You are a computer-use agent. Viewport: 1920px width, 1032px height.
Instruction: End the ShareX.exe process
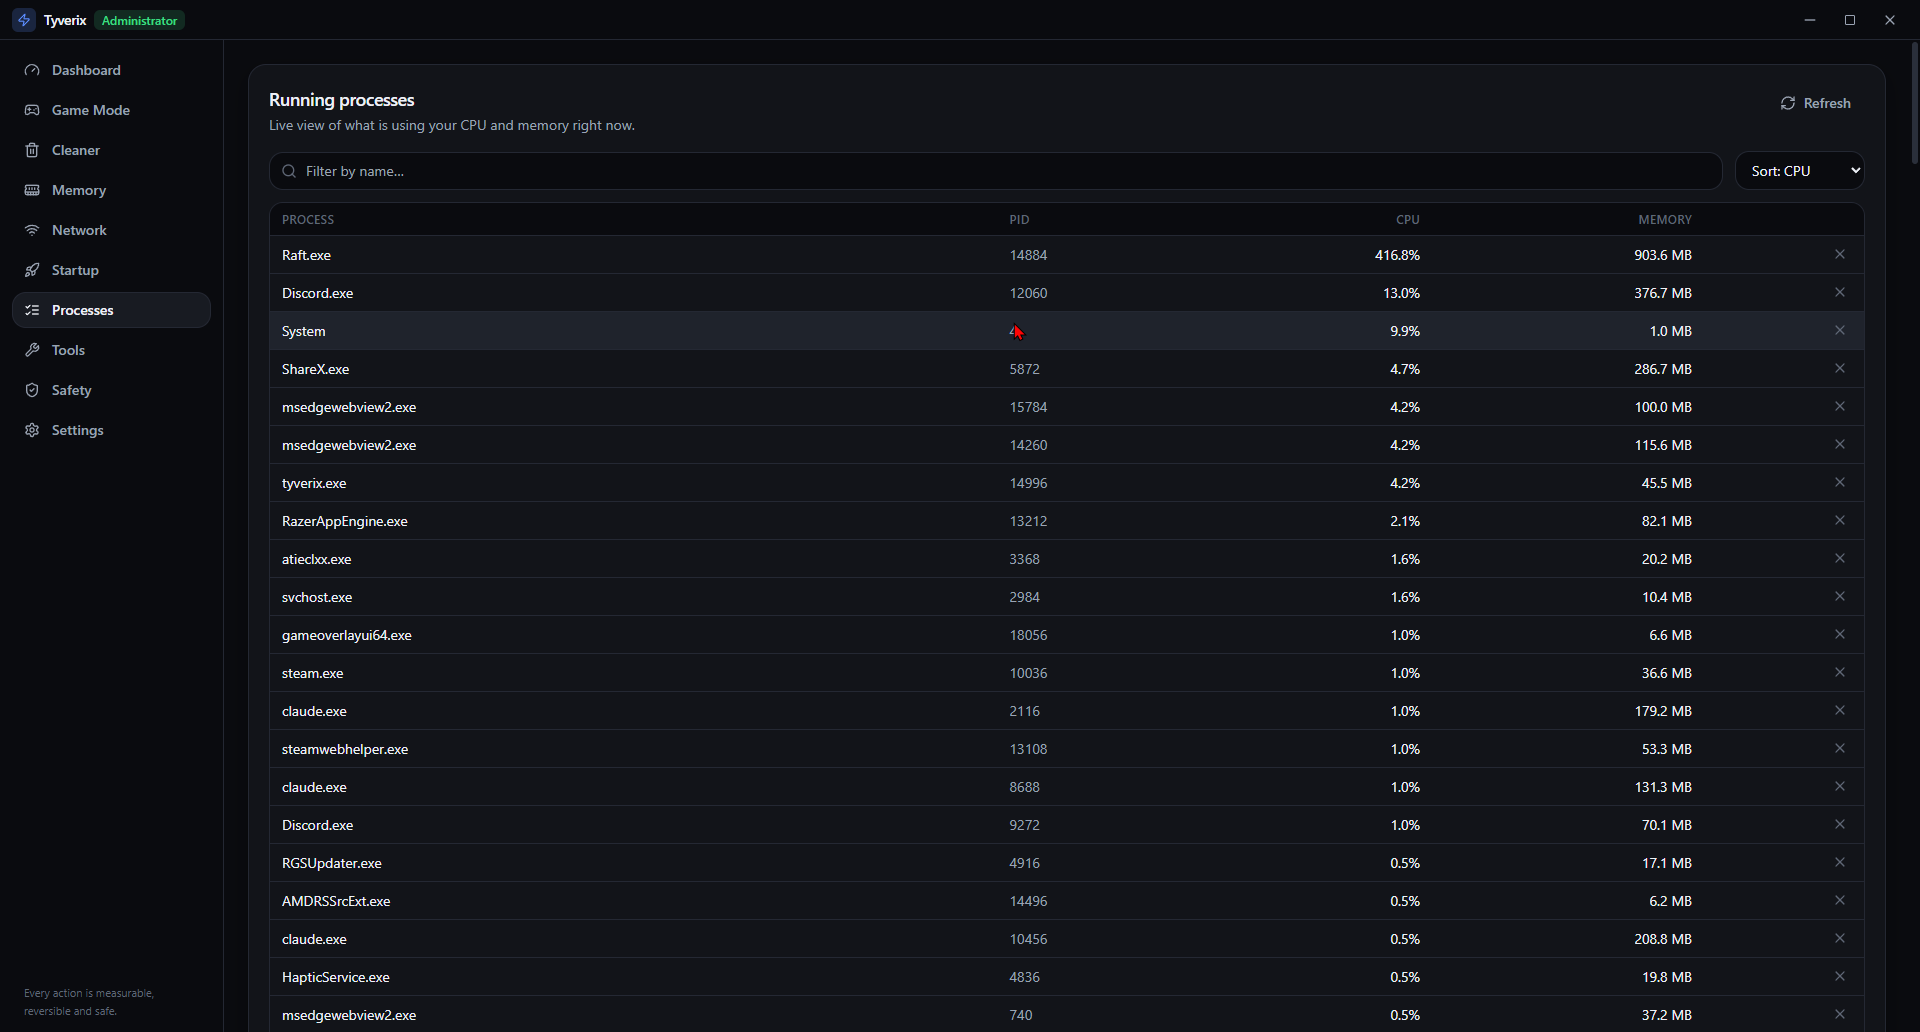1839,368
